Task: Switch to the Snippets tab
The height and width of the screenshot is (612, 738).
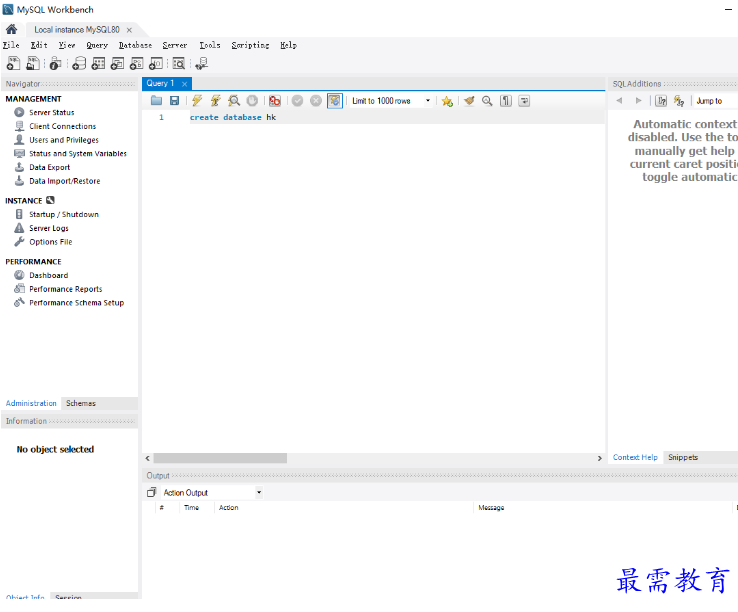Action: (683, 457)
